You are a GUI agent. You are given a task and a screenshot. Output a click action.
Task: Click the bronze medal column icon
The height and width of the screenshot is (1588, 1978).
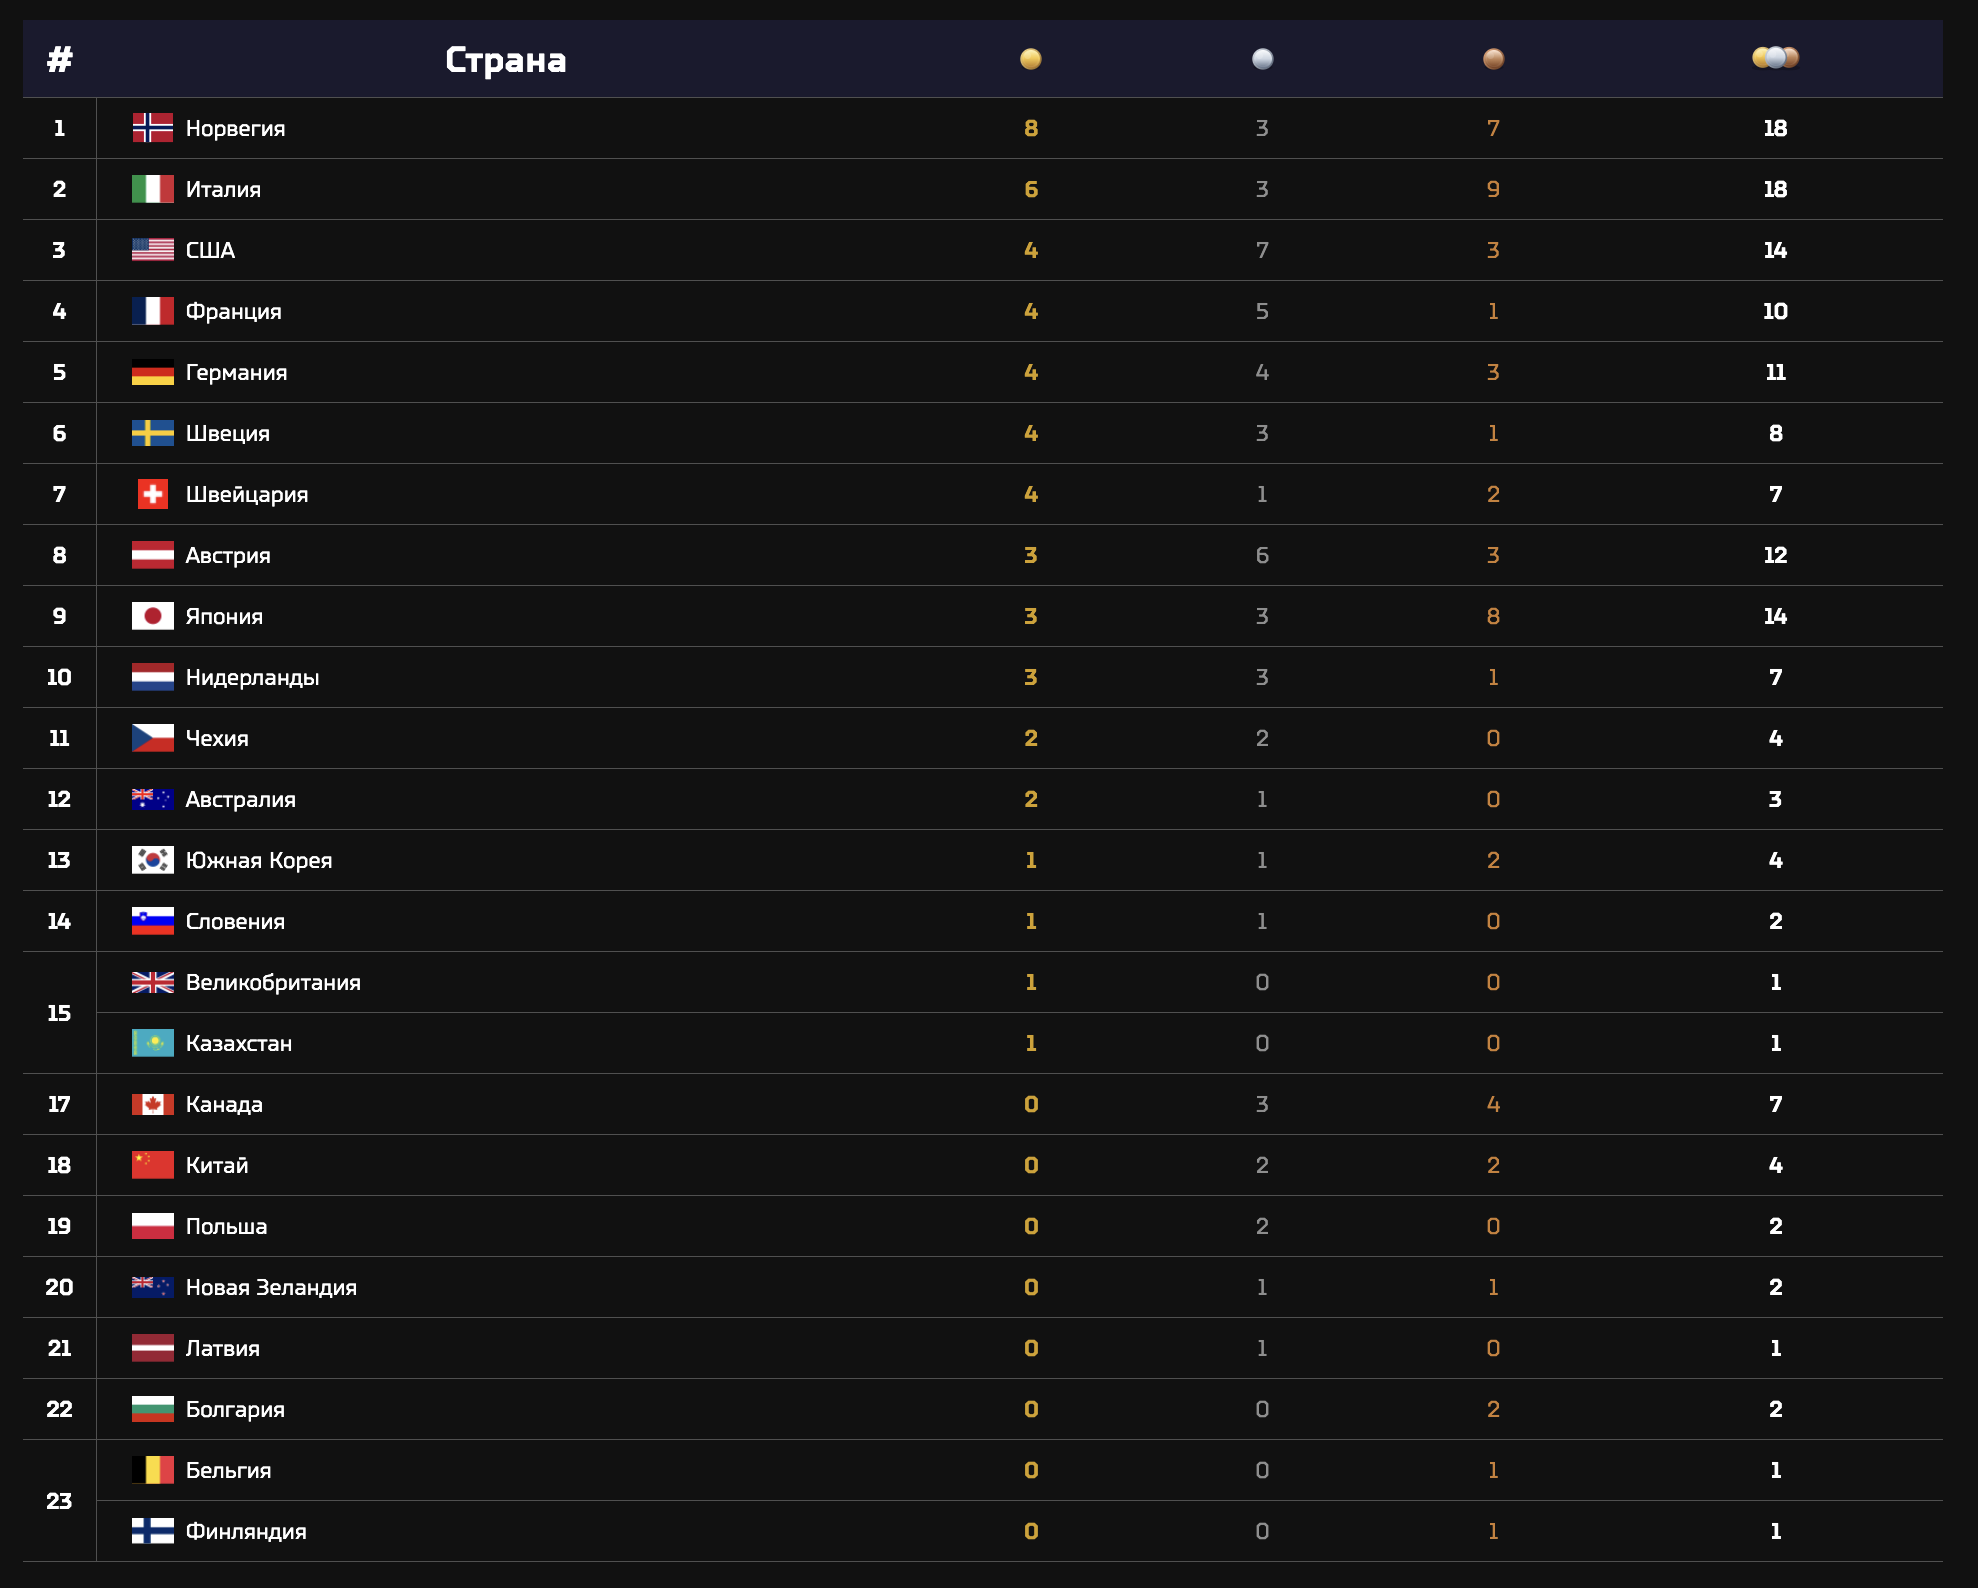click(x=1493, y=59)
